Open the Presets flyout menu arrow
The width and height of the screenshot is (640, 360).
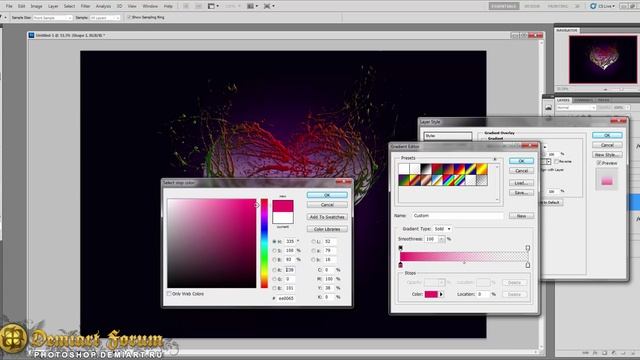pos(495,159)
